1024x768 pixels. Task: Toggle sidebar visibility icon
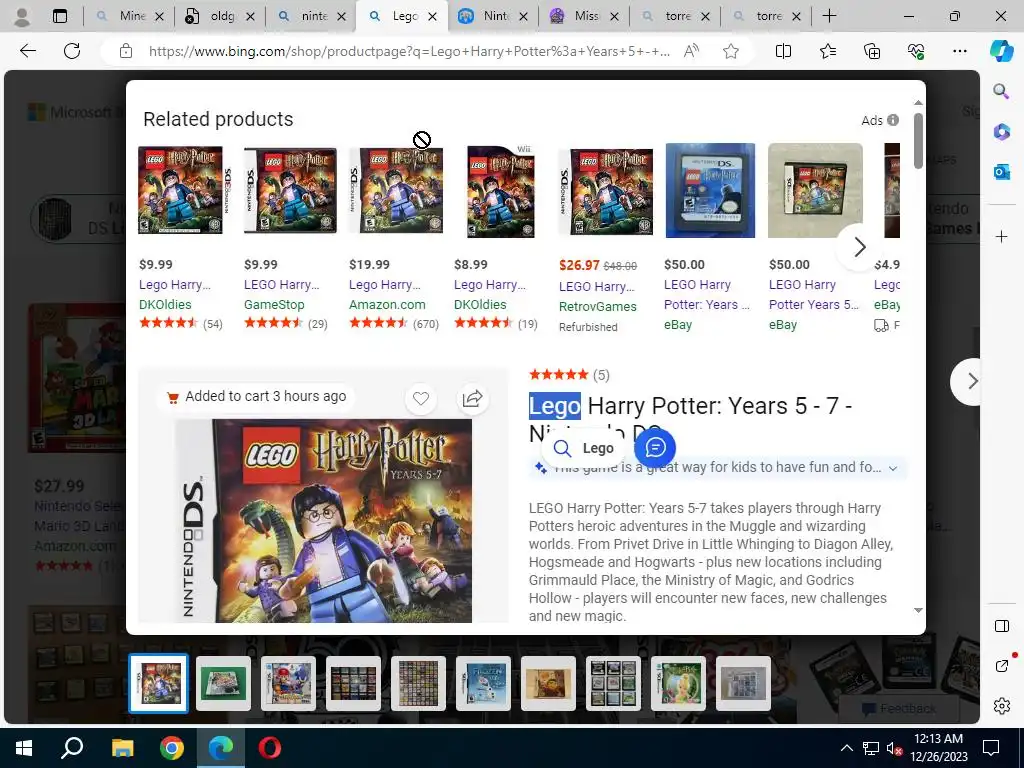click(x=1001, y=626)
